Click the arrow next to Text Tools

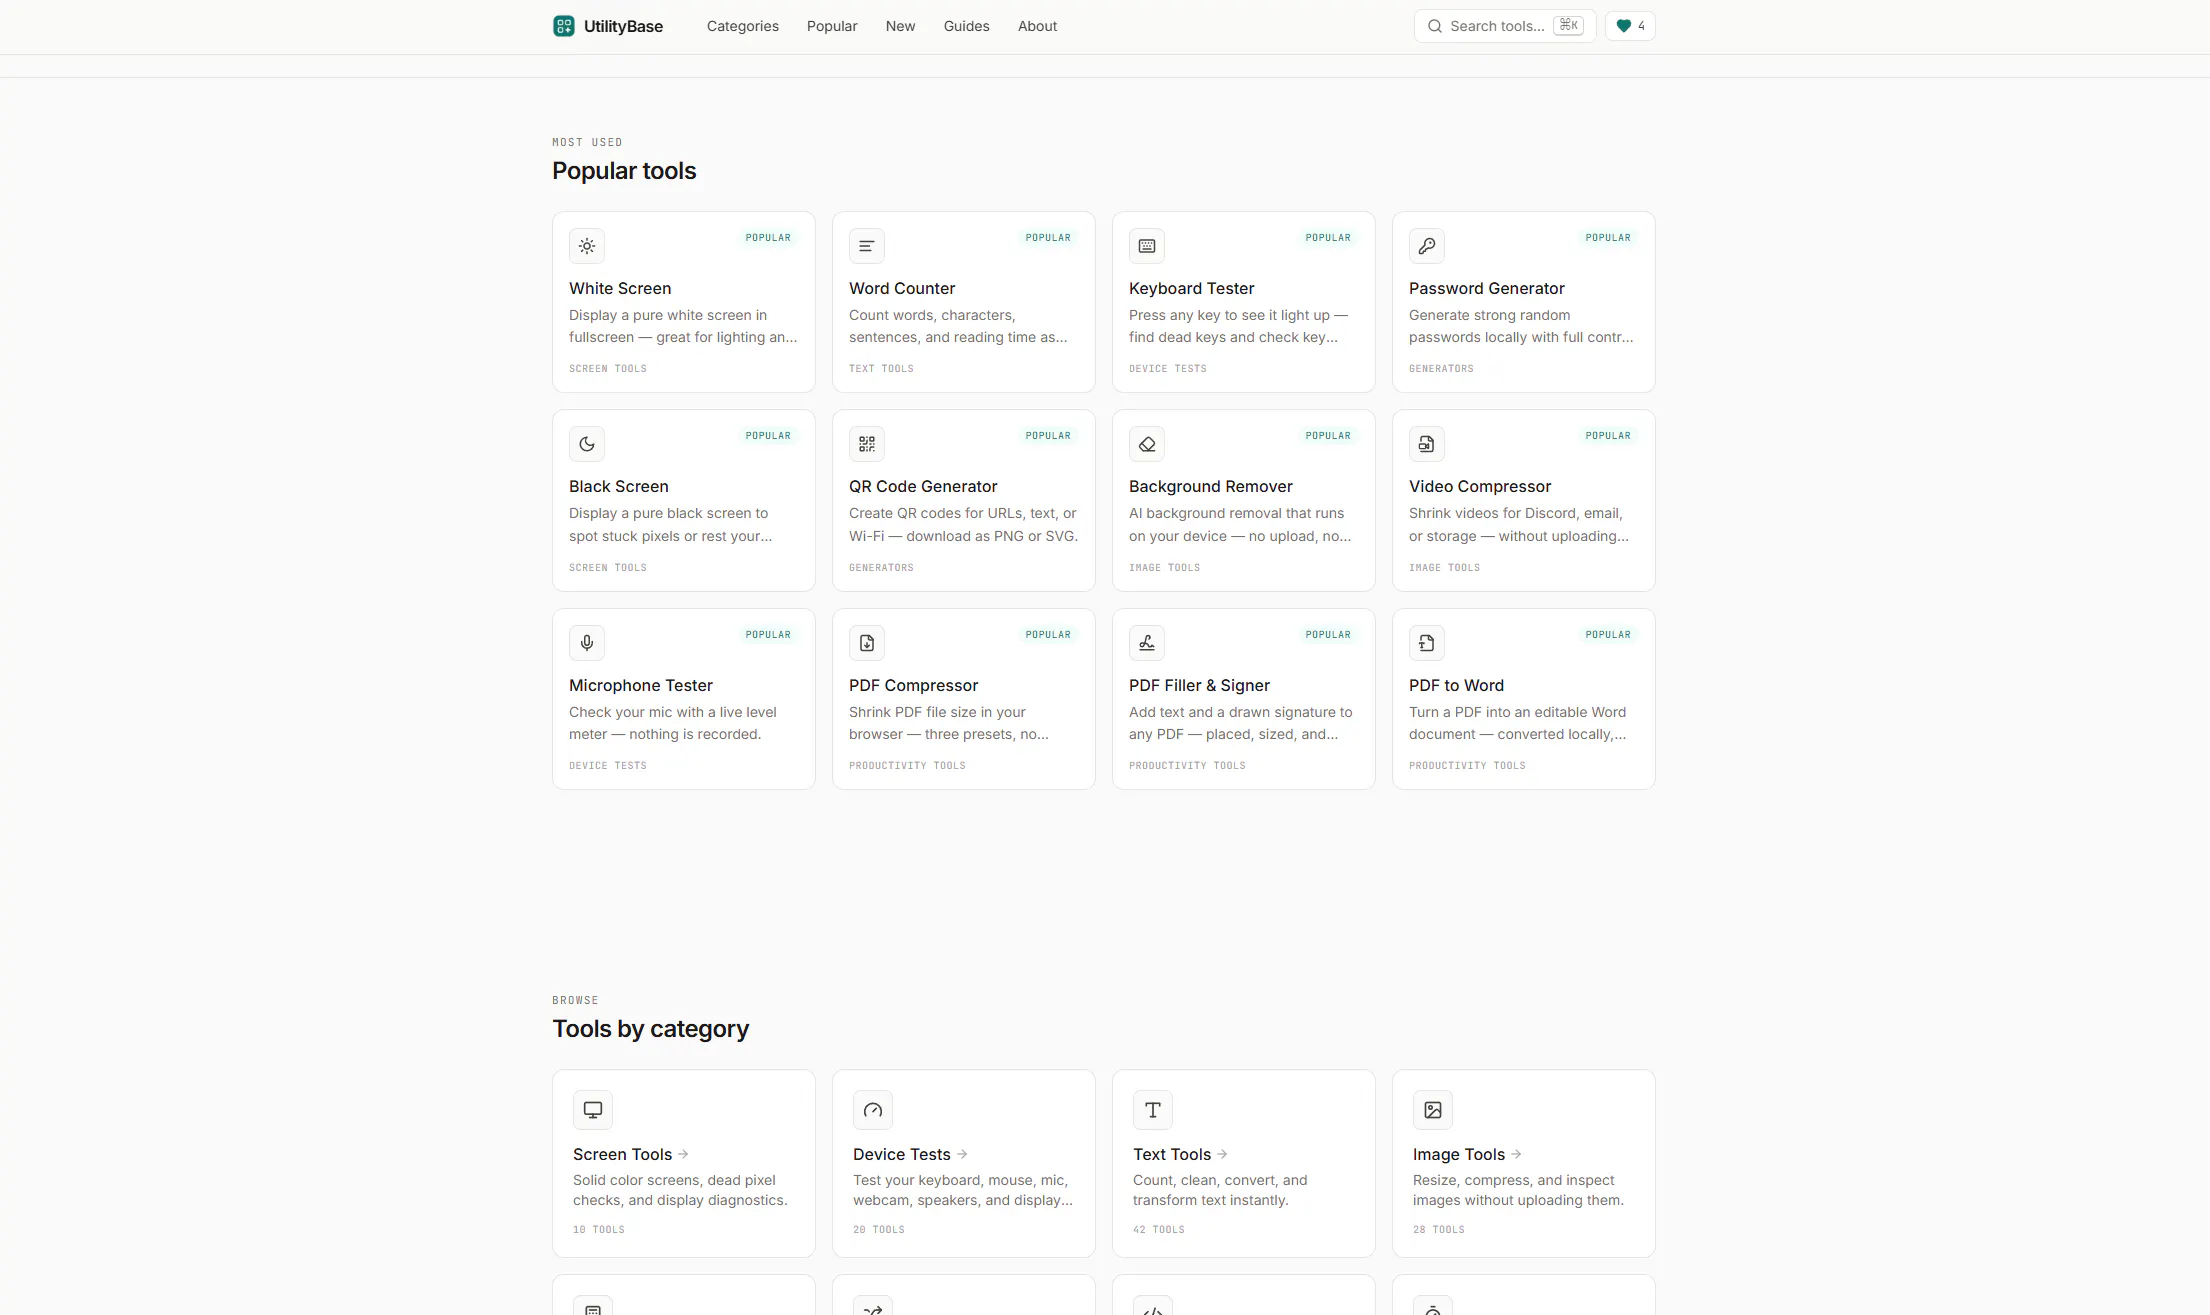tap(1222, 1154)
